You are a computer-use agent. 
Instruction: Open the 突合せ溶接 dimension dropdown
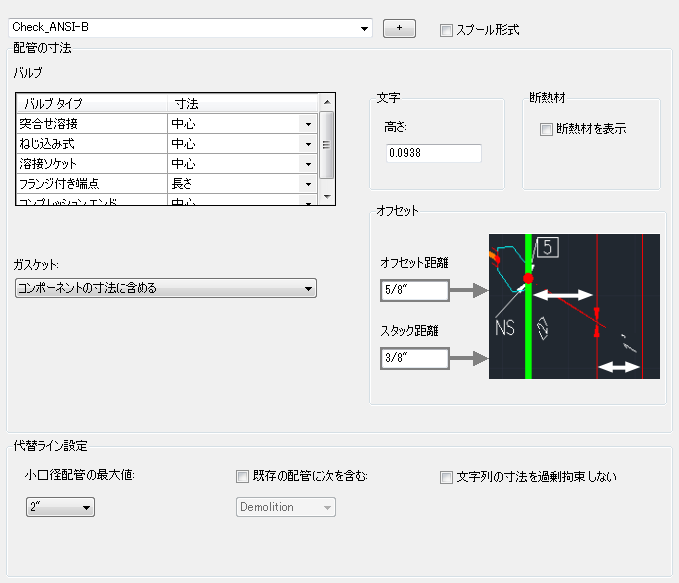point(308,124)
